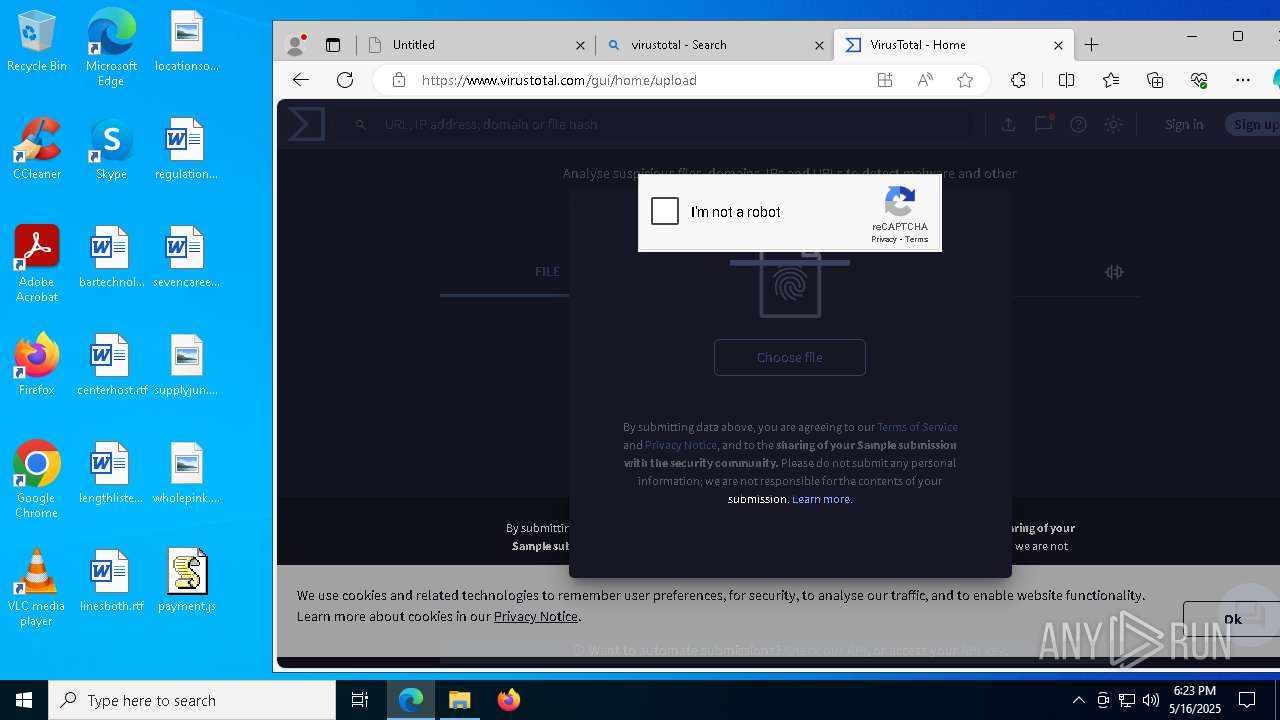Open Edge Settings and more menu
The height and width of the screenshot is (720, 1280).
[1243, 80]
